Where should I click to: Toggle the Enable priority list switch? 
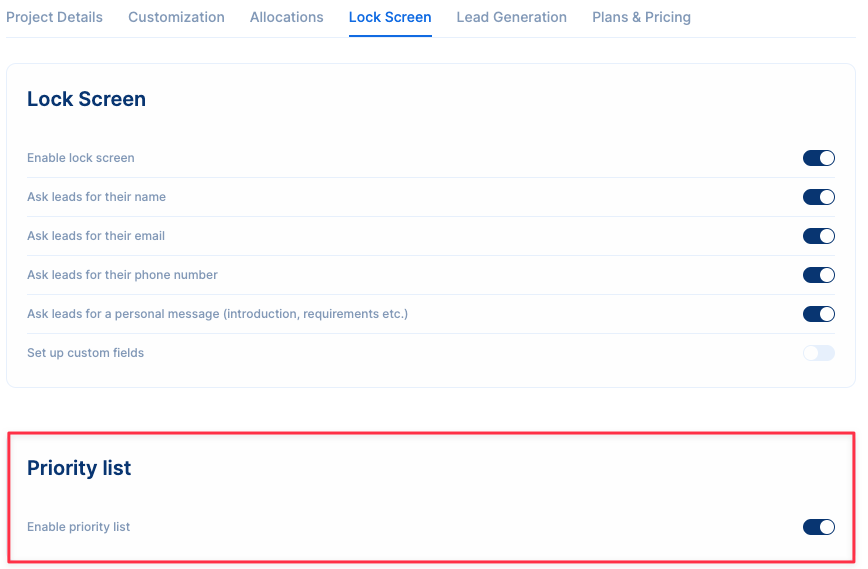[x=819, y=527]
